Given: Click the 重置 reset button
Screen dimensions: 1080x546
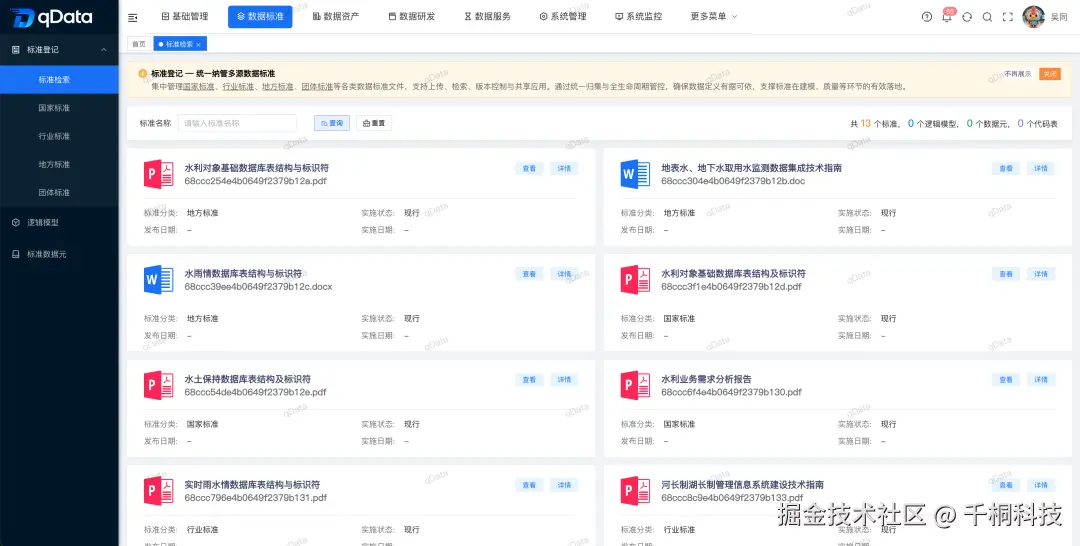Looking at the screenshot, I should [374, 123].
